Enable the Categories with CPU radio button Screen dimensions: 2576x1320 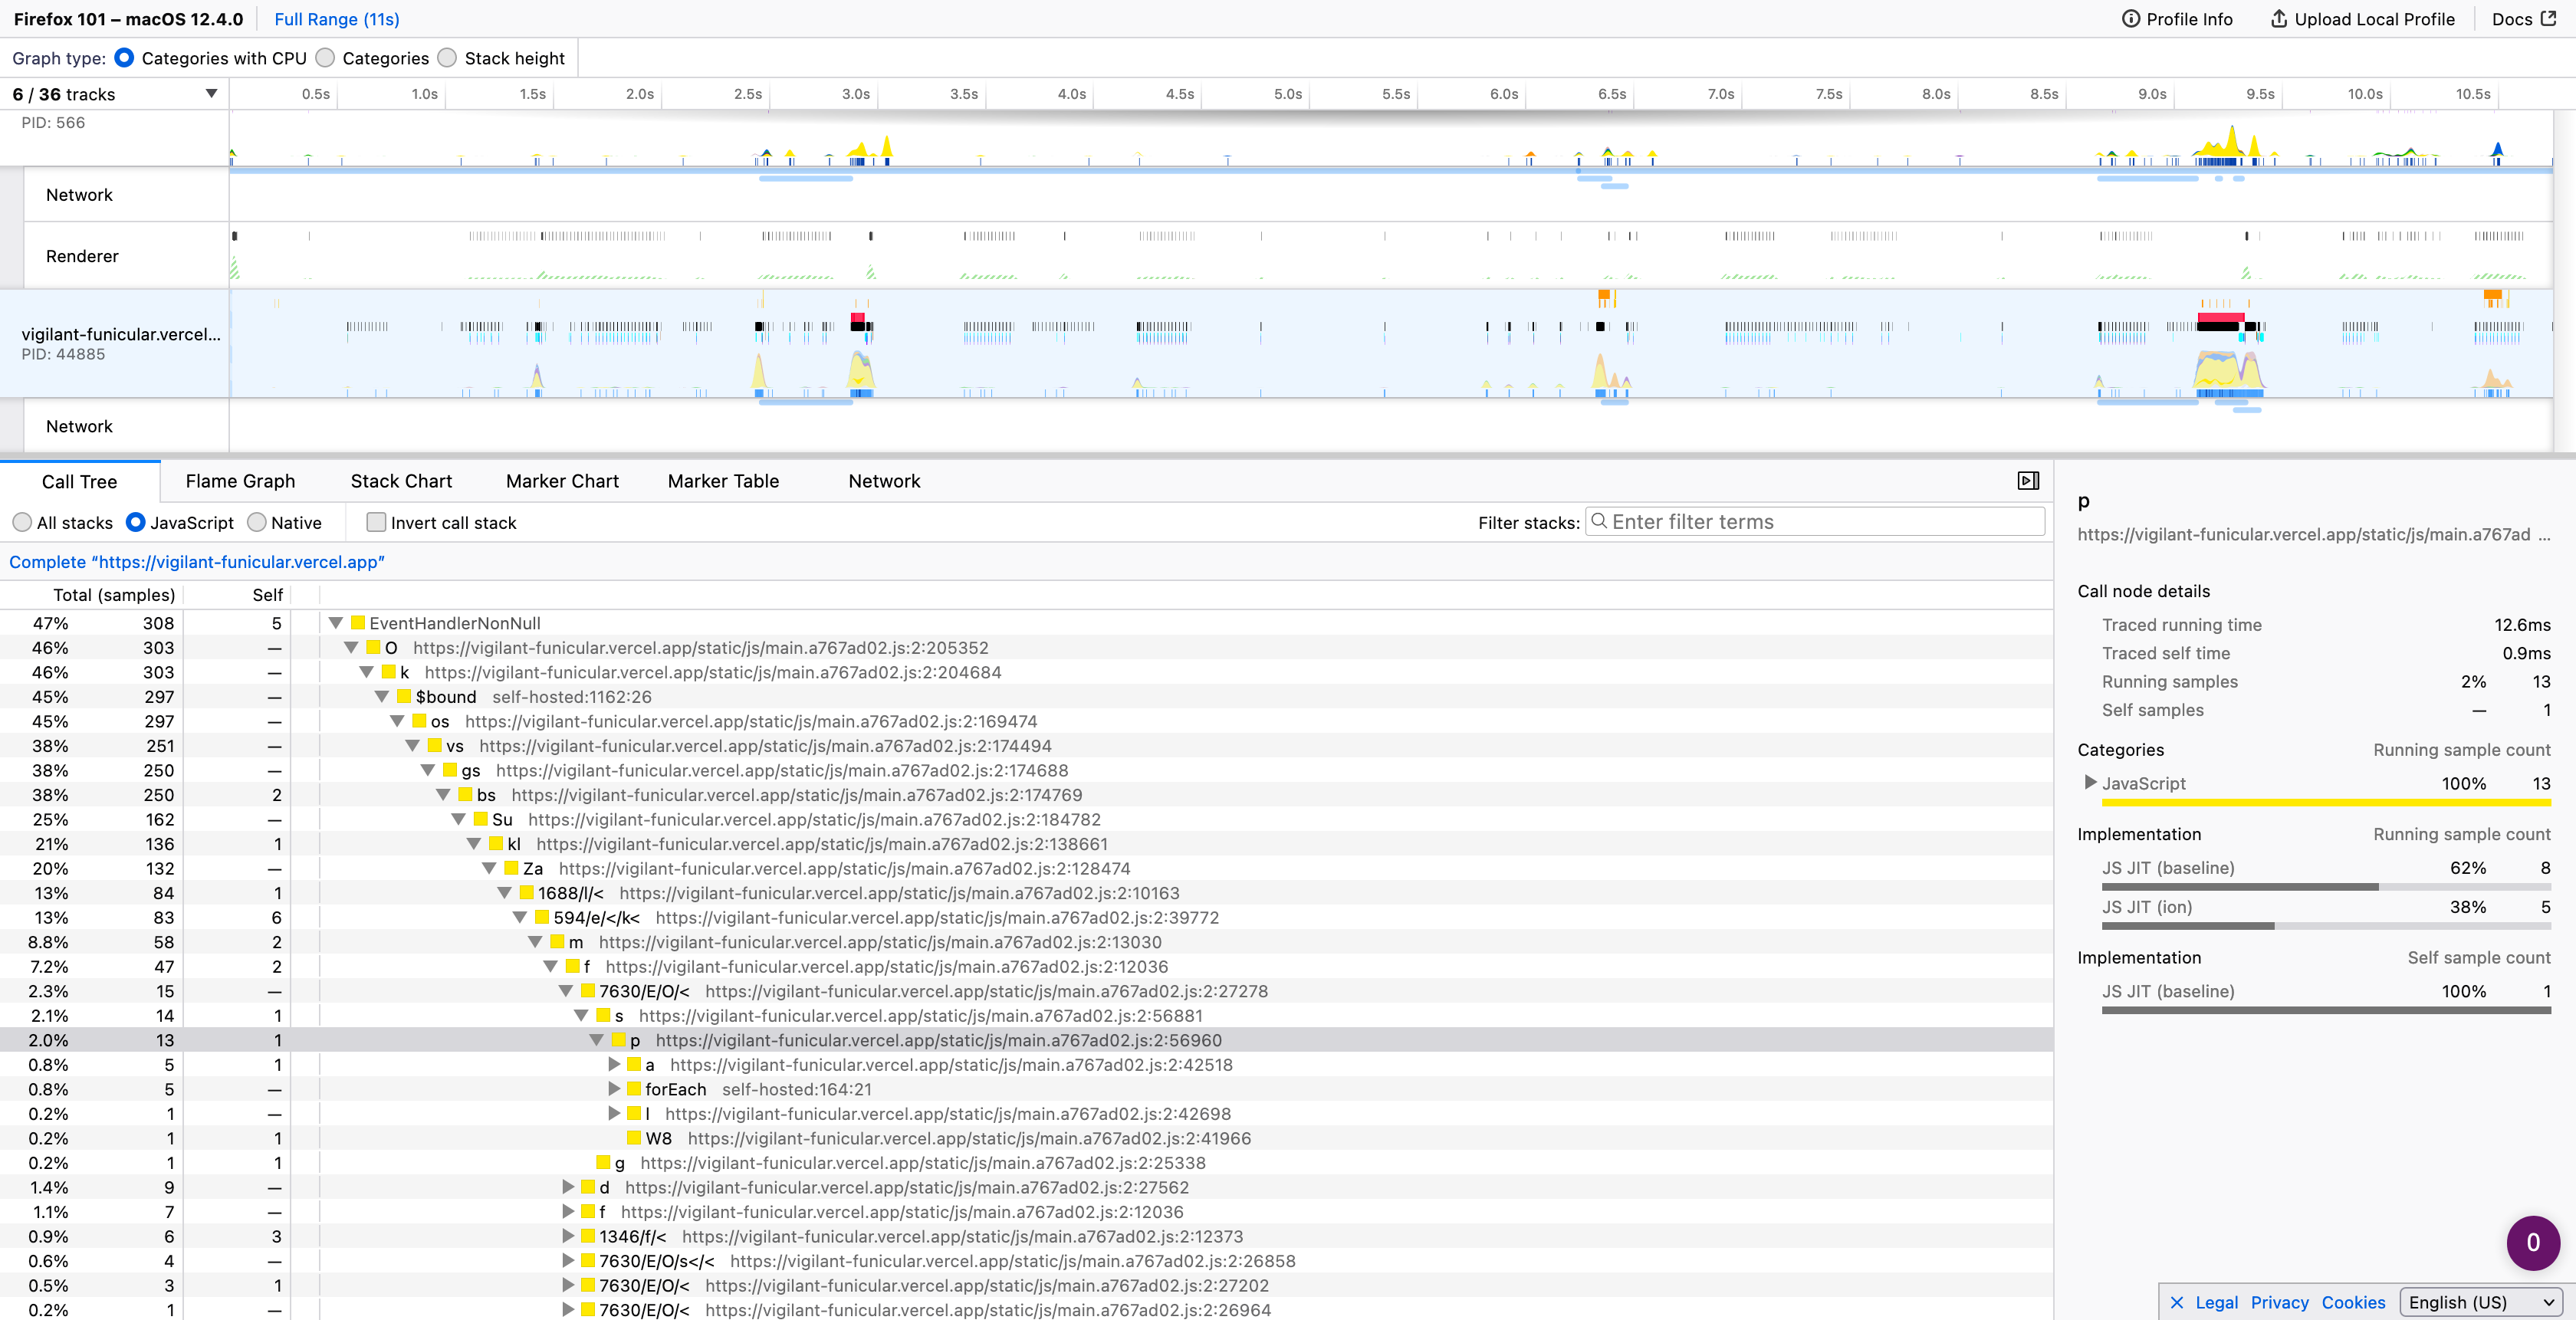click(127, 57)
